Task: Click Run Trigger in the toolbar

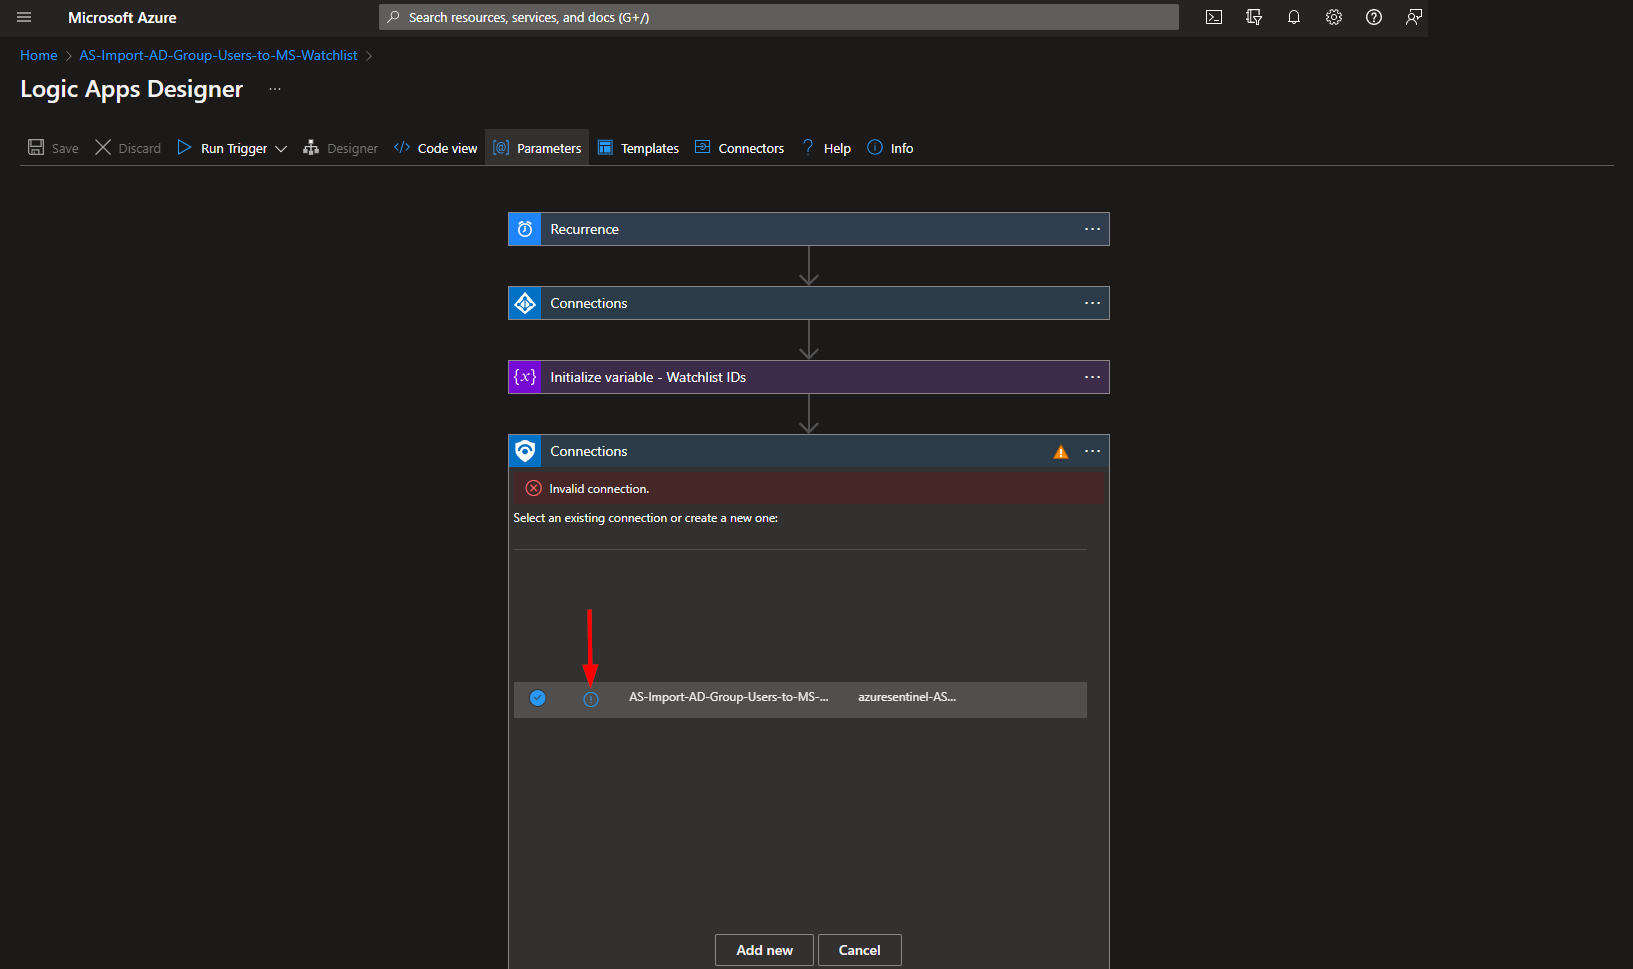Action: (x=223, y=148)
